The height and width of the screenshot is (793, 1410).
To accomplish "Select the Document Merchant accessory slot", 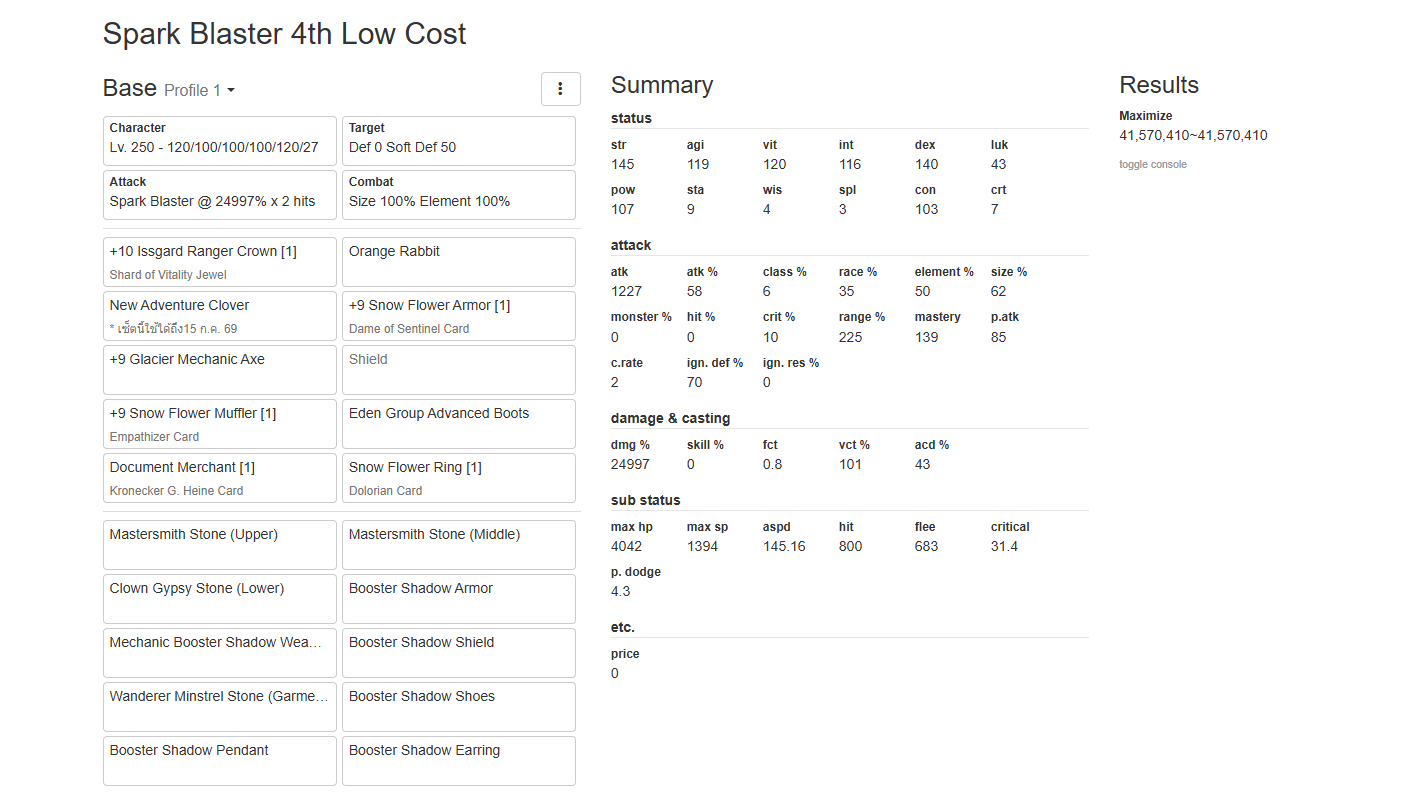I will click(x=219, y=478).
